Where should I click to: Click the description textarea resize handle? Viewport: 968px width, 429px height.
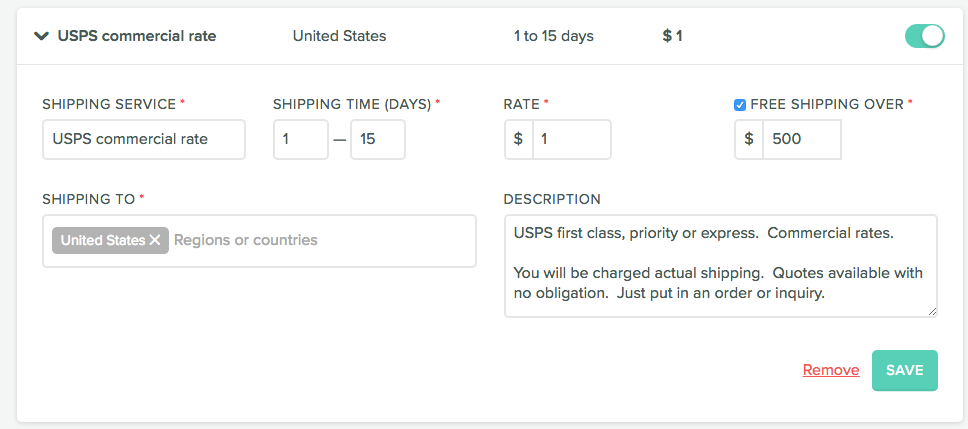[x=932, y=312]
